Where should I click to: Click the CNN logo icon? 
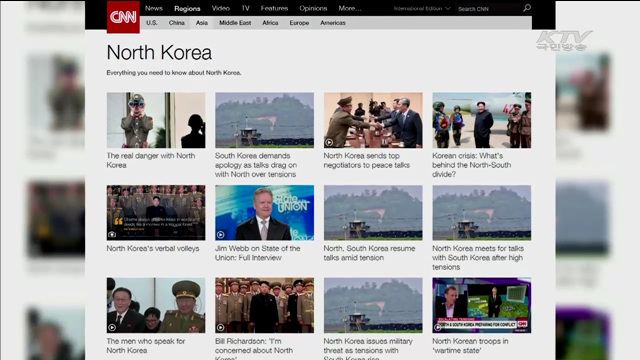pos(123,17)
